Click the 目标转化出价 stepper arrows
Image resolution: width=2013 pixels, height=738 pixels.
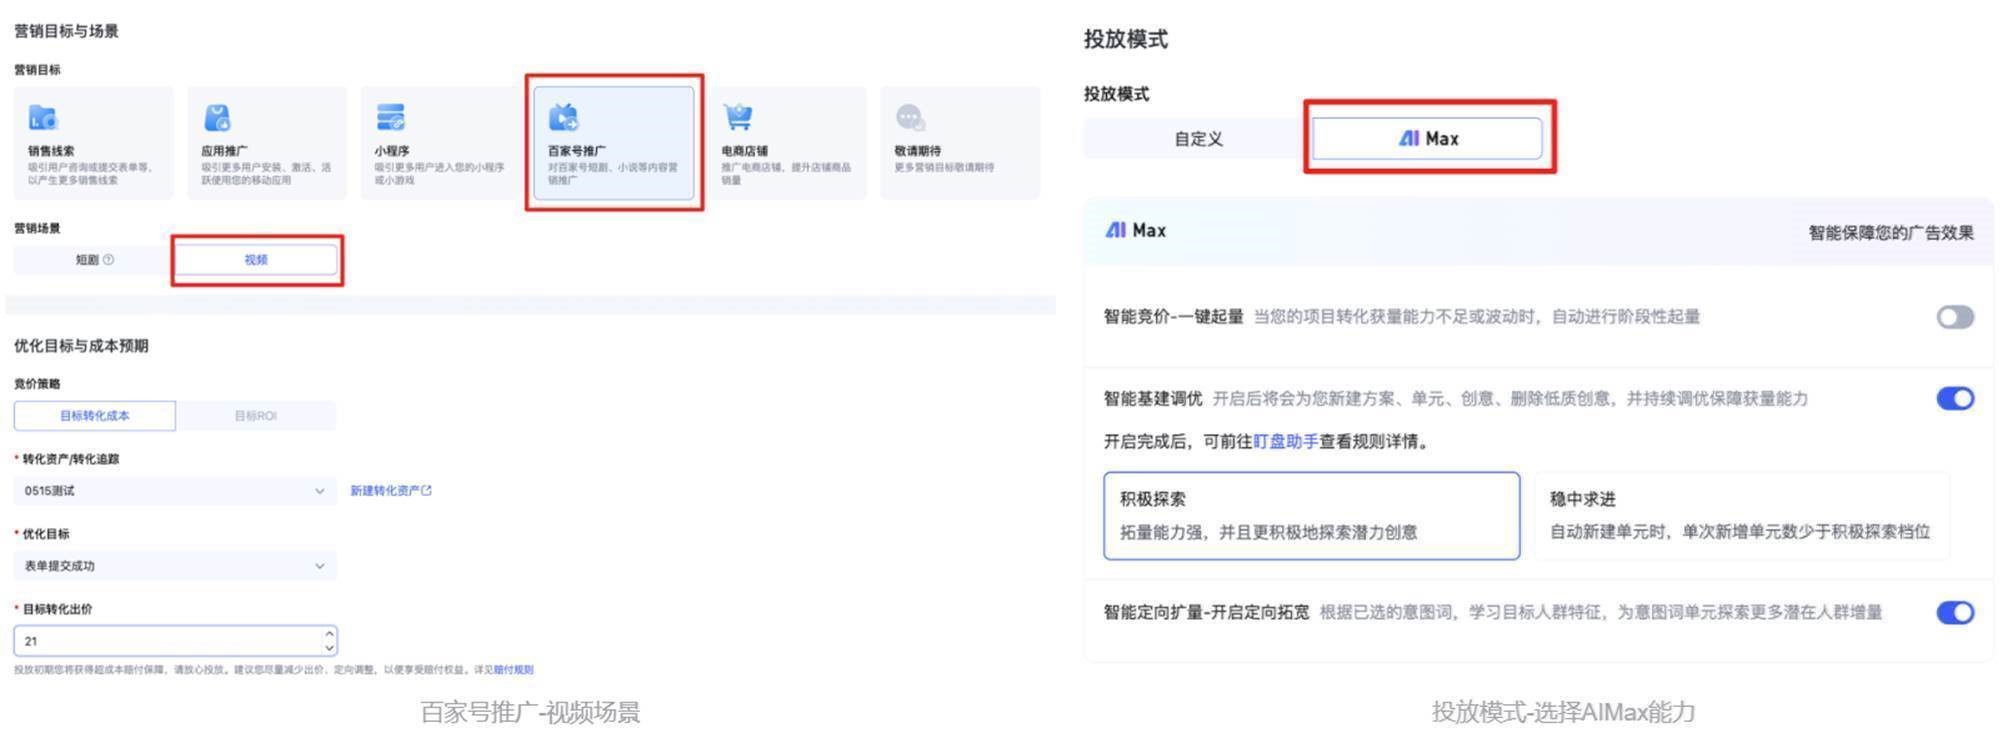coord(329,641)
